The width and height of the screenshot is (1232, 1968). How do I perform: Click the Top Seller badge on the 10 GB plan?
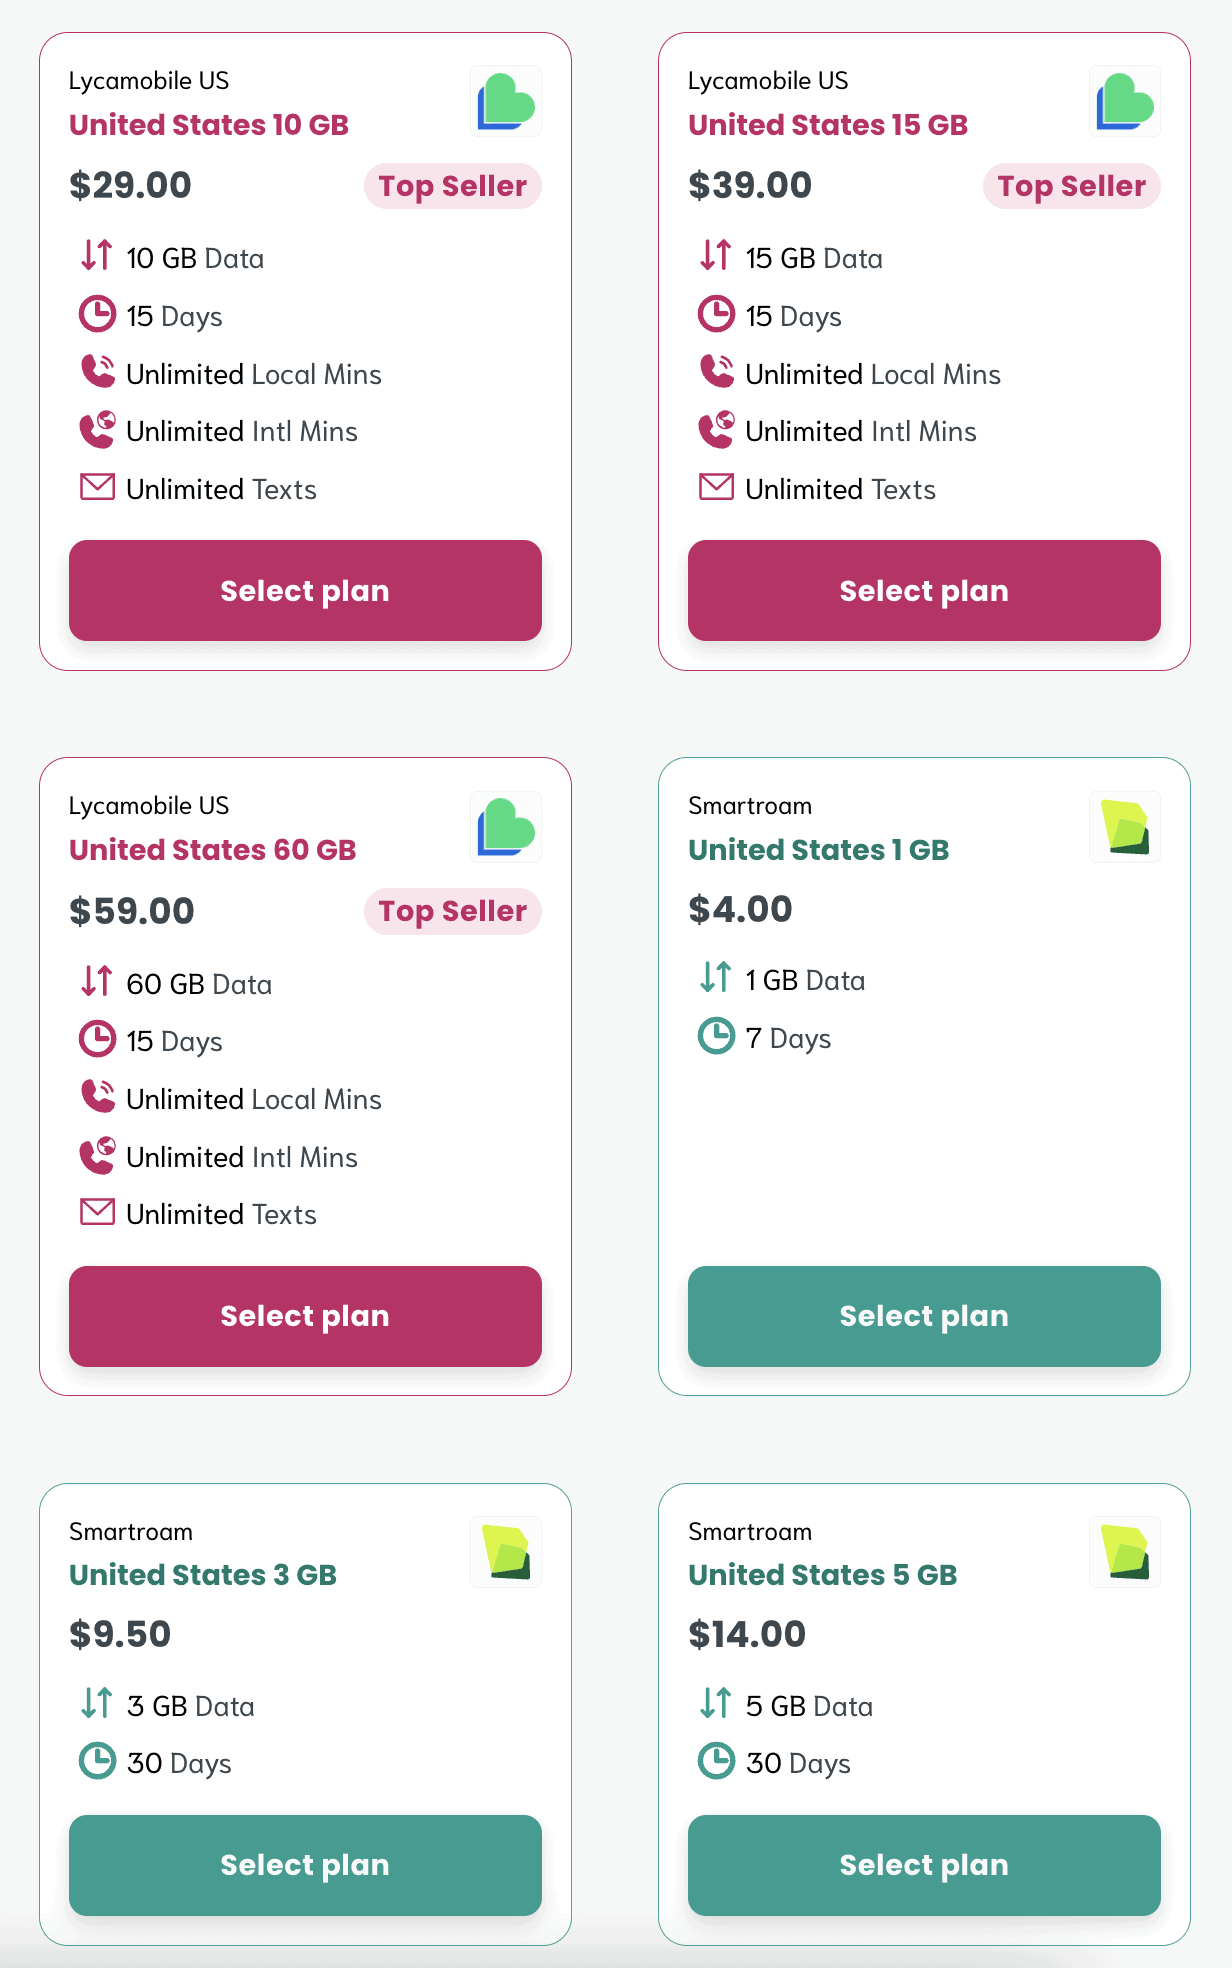pyautogui.click(x=452, y=186)
